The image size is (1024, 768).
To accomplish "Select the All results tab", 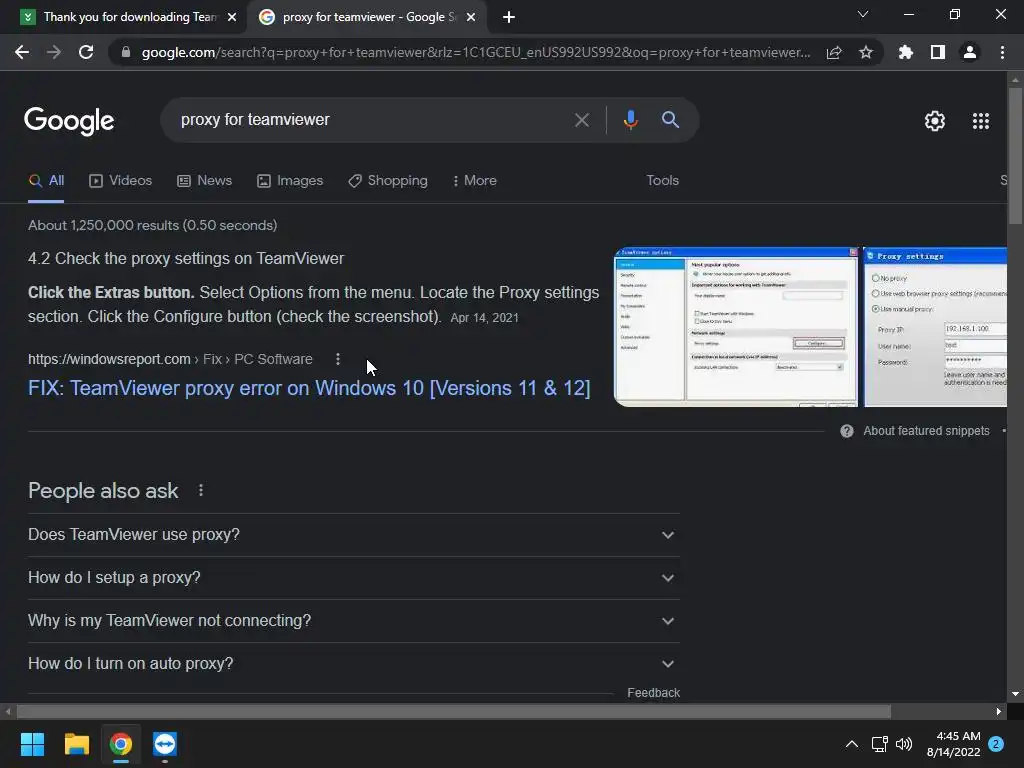I will pyautogui.click(x=46, y=181).
